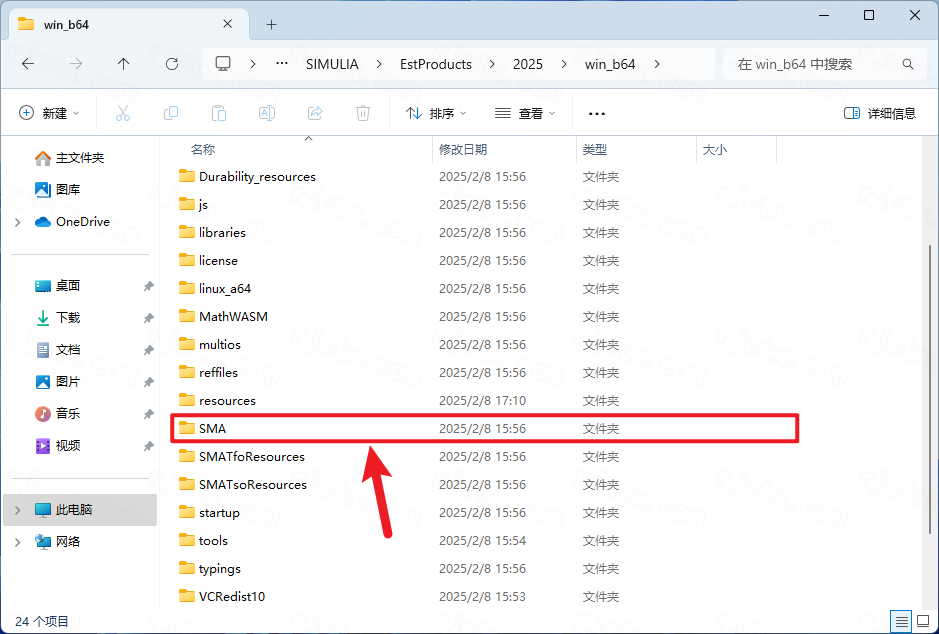
Task: Open the toolbar See more ellipsis menu
Action: [597, 113]
